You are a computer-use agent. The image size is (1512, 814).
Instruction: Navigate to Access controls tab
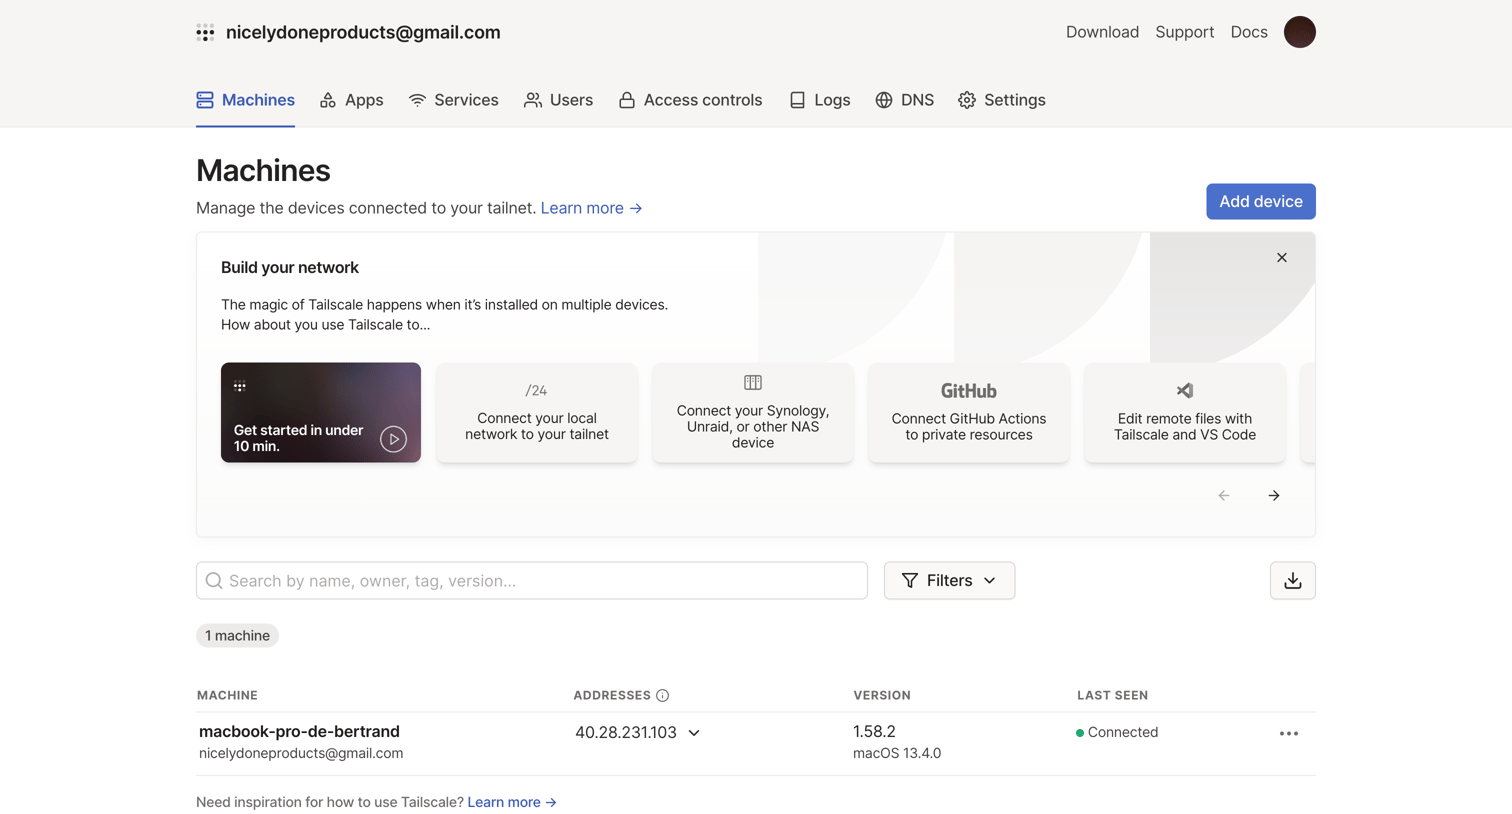point(690,100)
